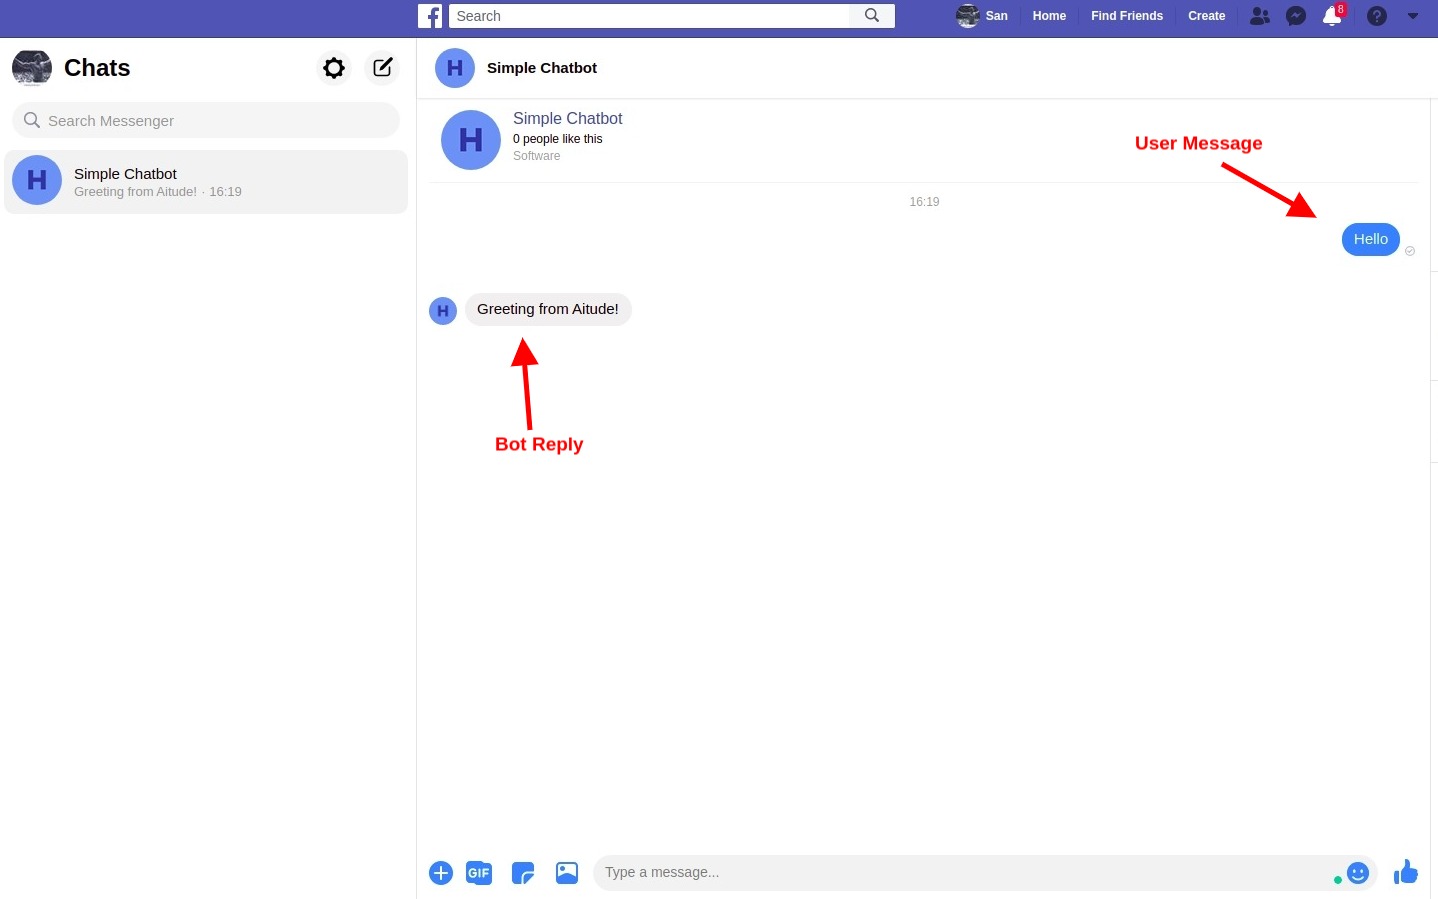Click your profile picture beside Chats

(32, 68)
